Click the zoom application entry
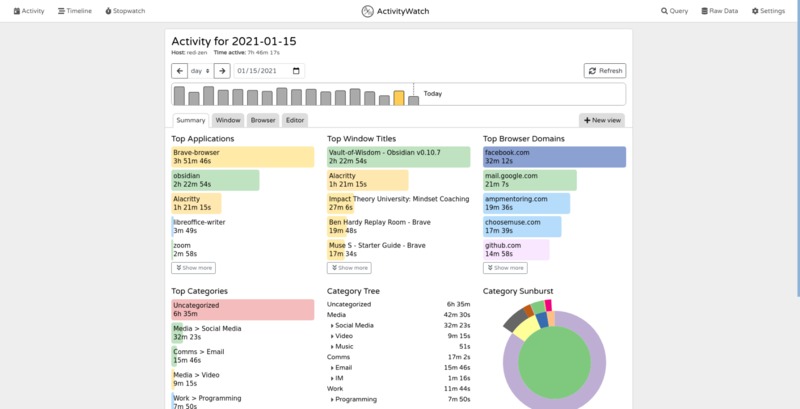Image resolution: width=800 pixels, height=409 pixels. tap(185, 250)
